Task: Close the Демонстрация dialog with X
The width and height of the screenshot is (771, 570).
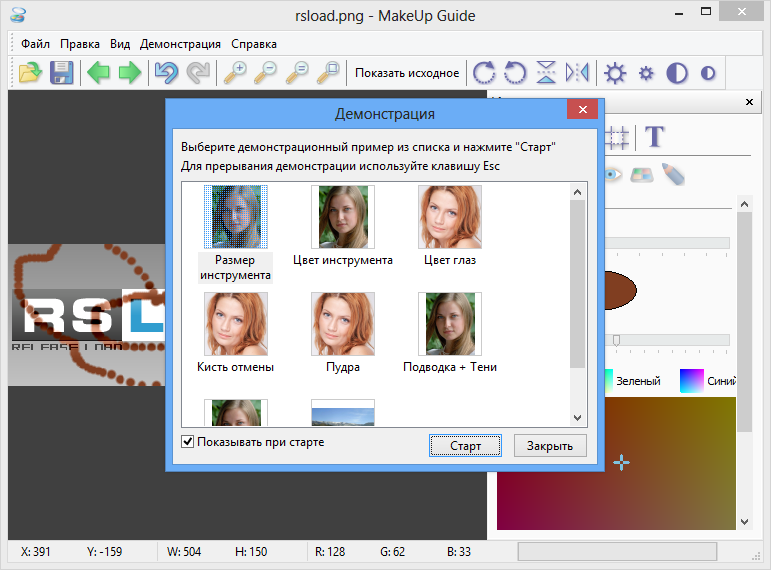Action: [x=583, y=109]
